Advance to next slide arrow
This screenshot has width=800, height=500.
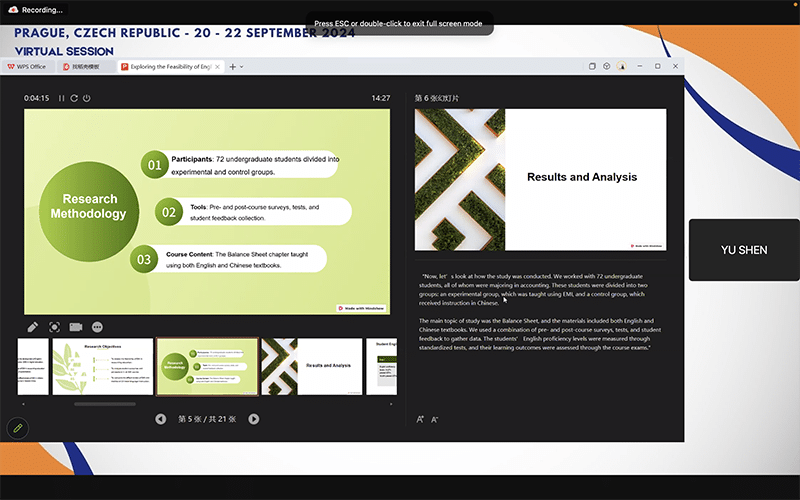pyautogui.click(x=254, y=419)
